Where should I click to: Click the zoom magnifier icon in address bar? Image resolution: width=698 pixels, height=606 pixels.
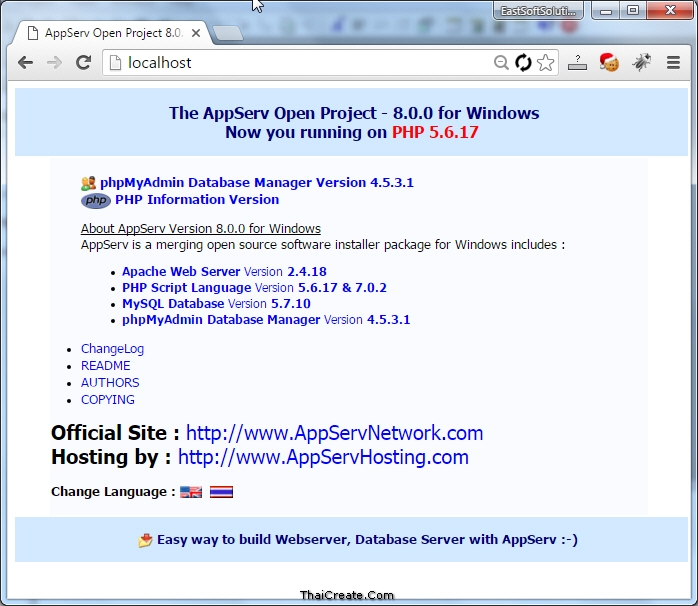(x=501, y=63)
